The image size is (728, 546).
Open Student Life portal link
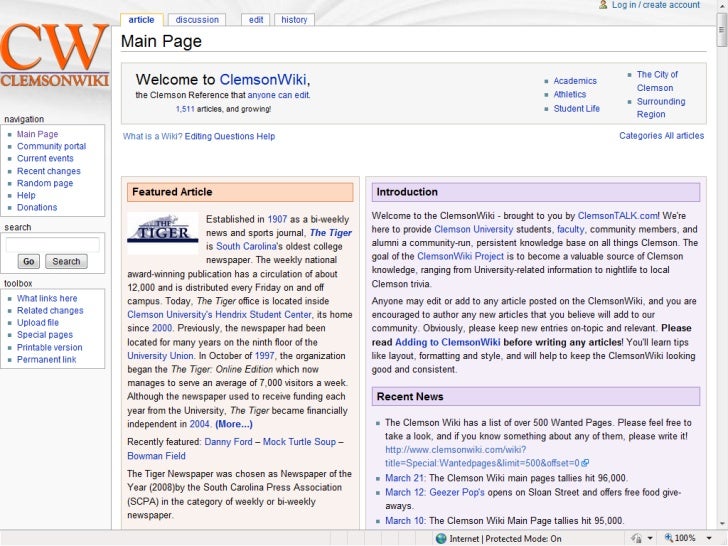[577, 109]
